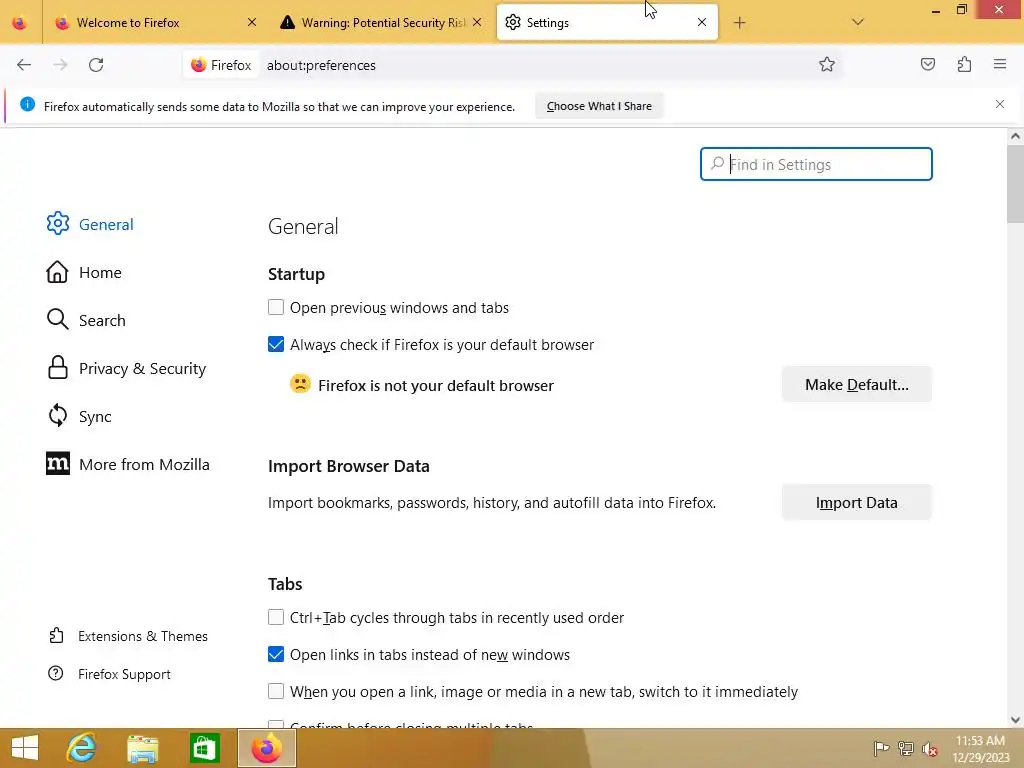Click the info icon in the notification bar
This screenshot has width=1024, height=768.
coord(27,104)
